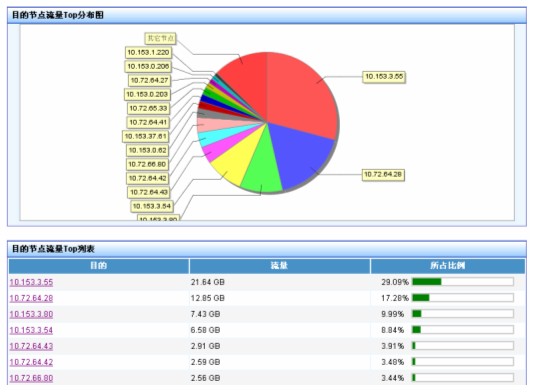The image size is (534, 392).
Task: Click the 10.72.64.28 pie chart label
Action: click(x=383, y=175)
